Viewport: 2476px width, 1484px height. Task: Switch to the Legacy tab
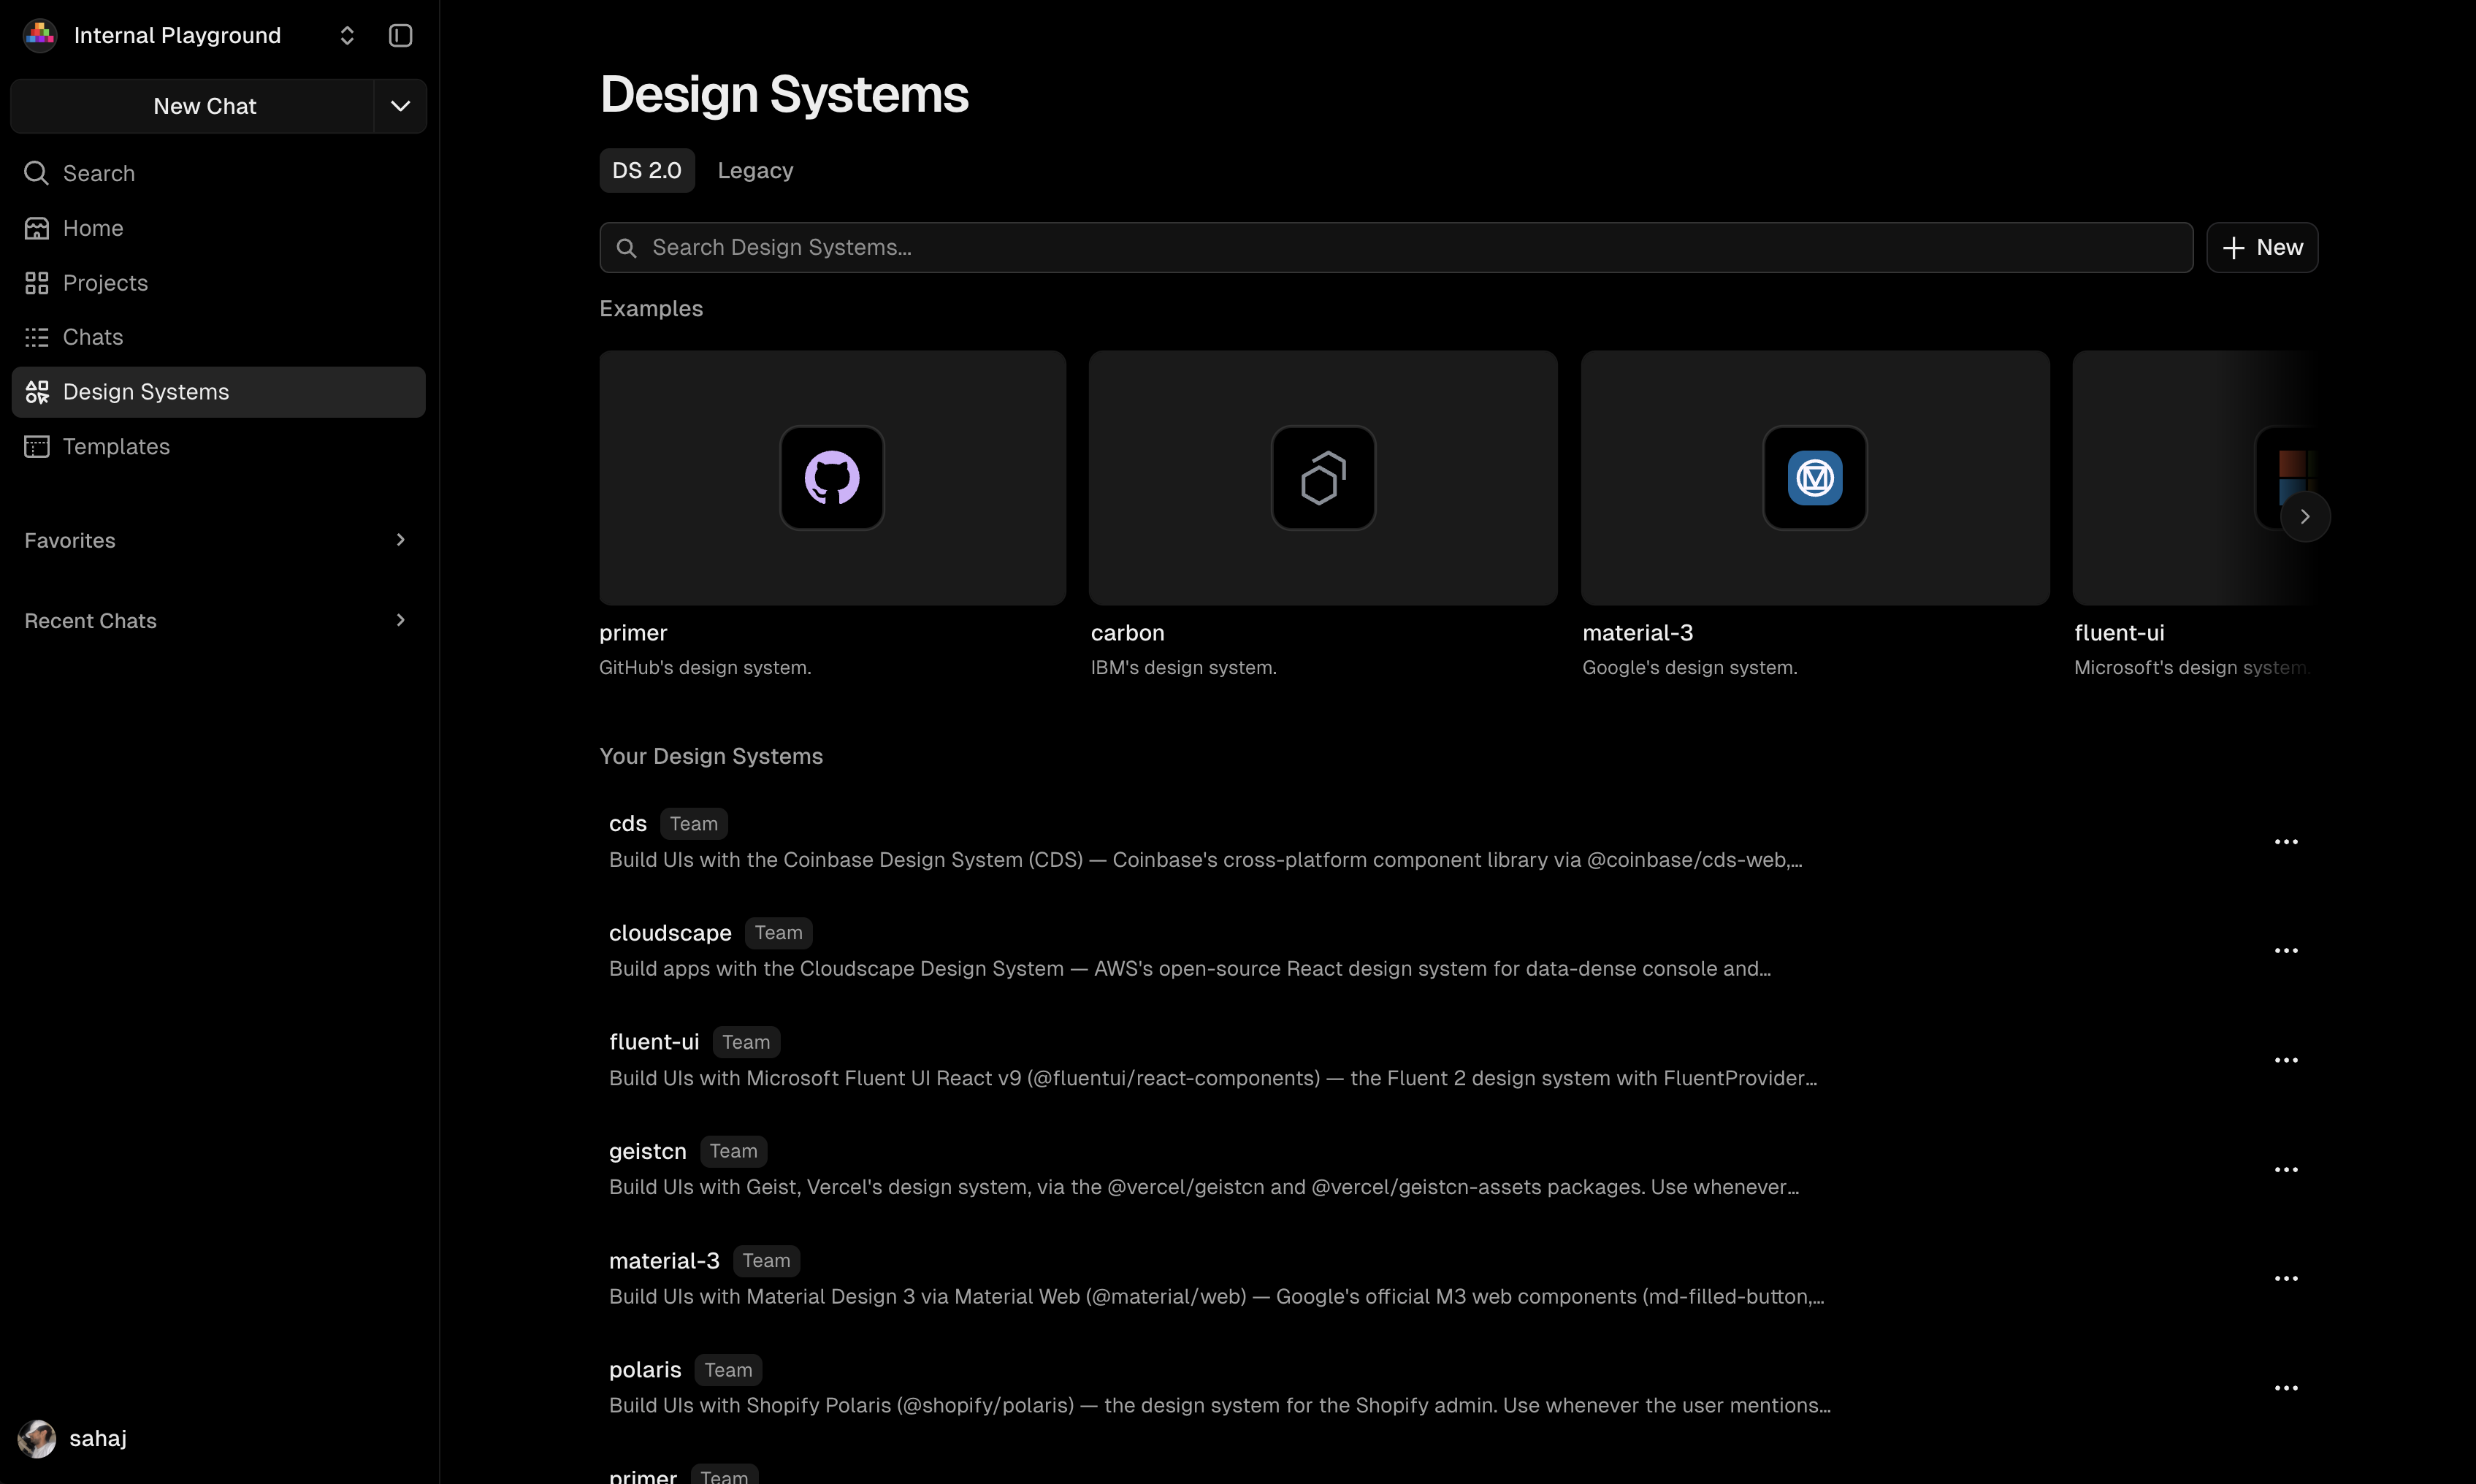[x=755, y=171]
